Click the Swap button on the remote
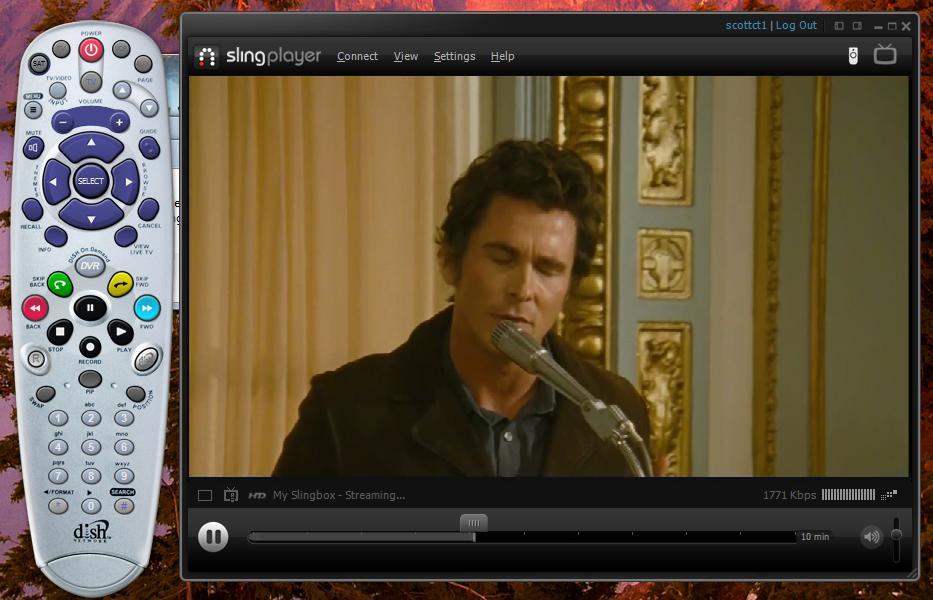Image resolution: width=933 pixels, height=600 pixels. pos(46,393)
